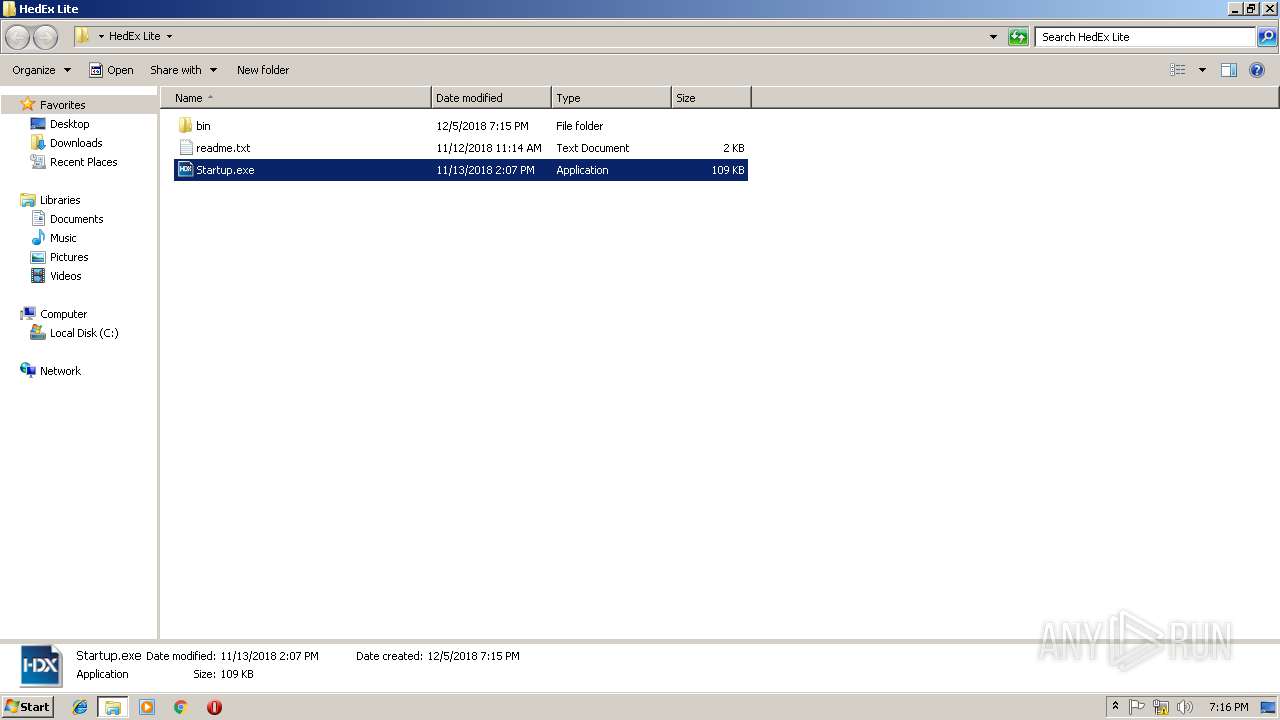Click the Search HedEx Lite field

[x=1146, y=37]
